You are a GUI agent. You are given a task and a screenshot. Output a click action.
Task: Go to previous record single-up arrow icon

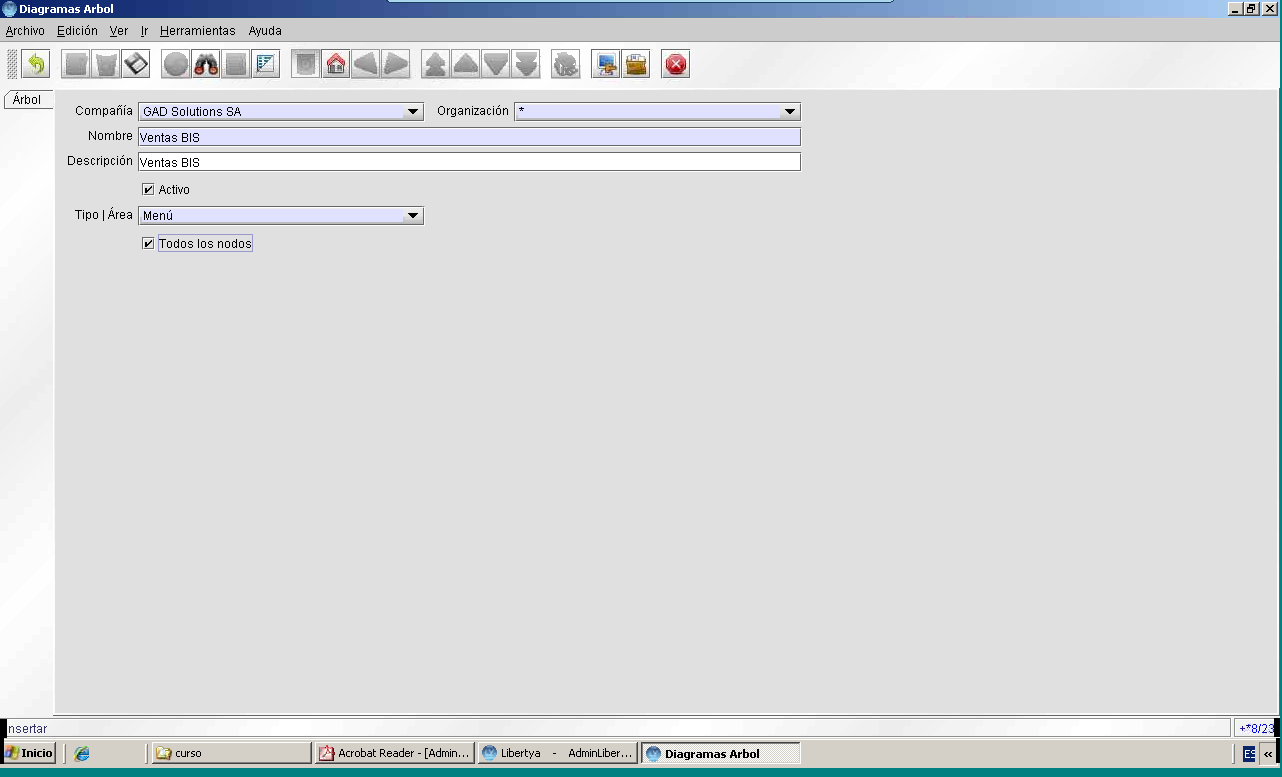click(x=466, y=65)
